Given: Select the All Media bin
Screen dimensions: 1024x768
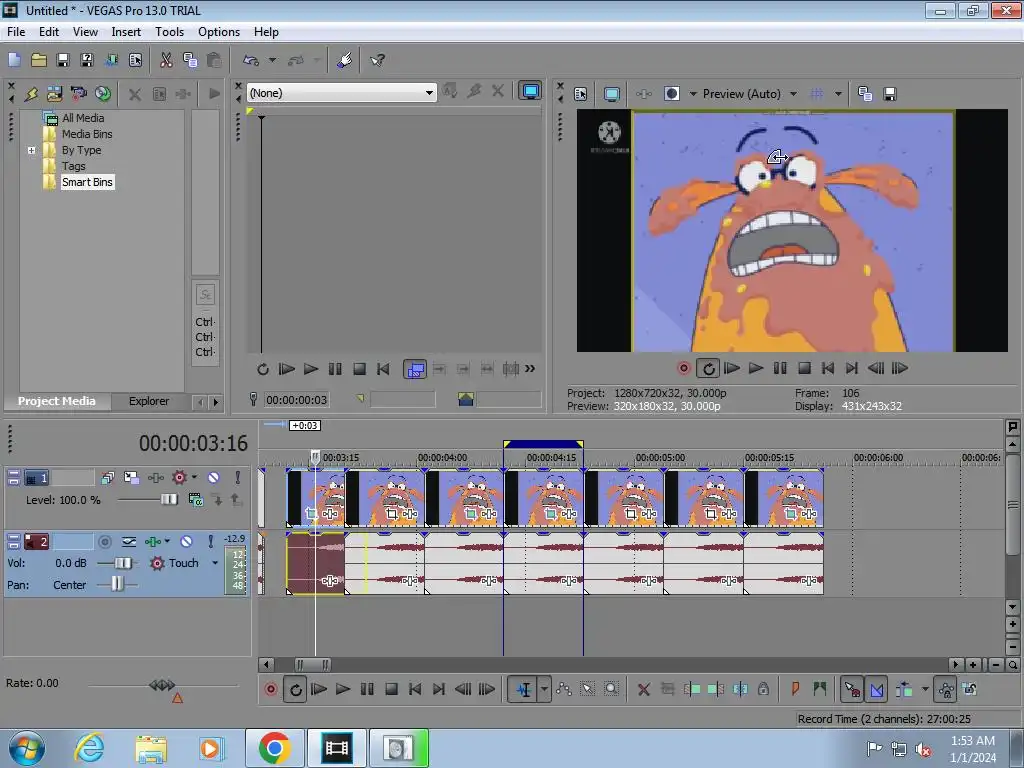Looking at the screenshot, I should (x=83, y=118).
